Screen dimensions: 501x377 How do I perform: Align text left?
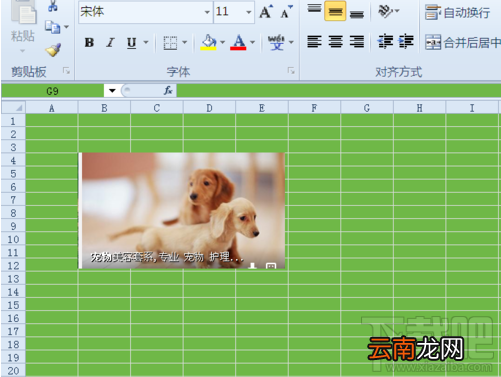coord(314,42)
